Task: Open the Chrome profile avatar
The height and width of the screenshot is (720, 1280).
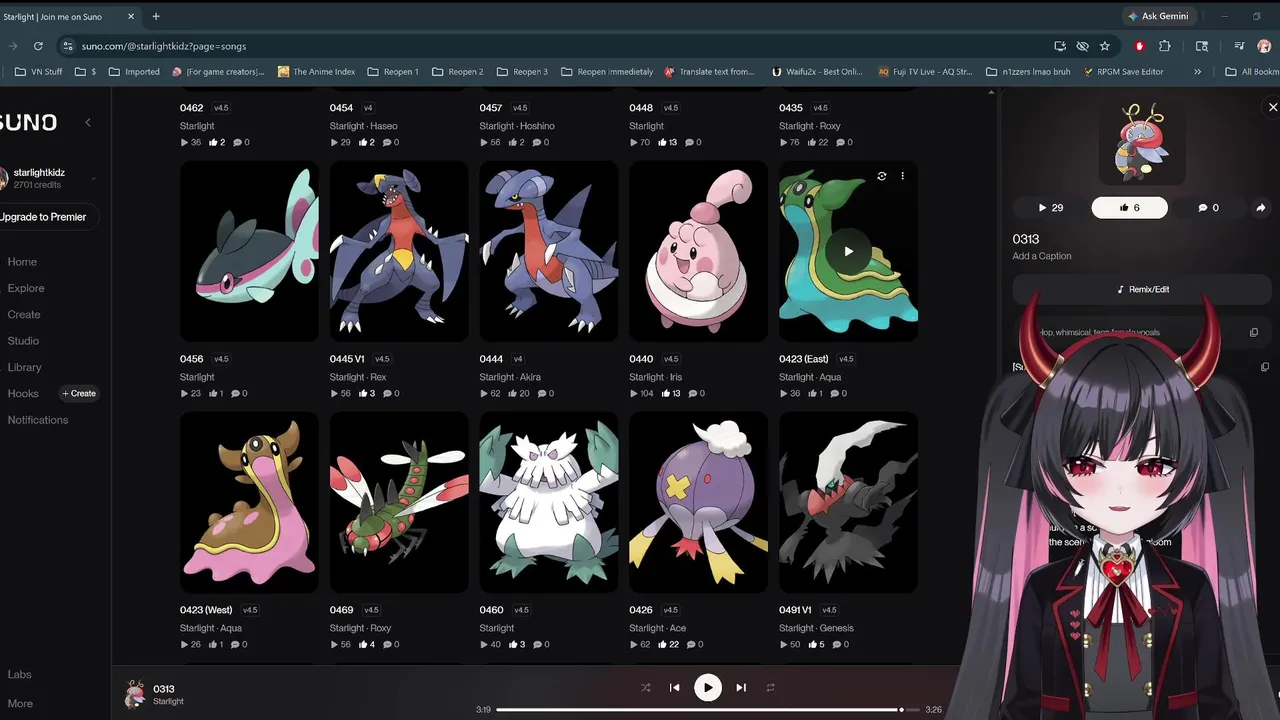Action: pyautogui.click(x=1264, y=46)
